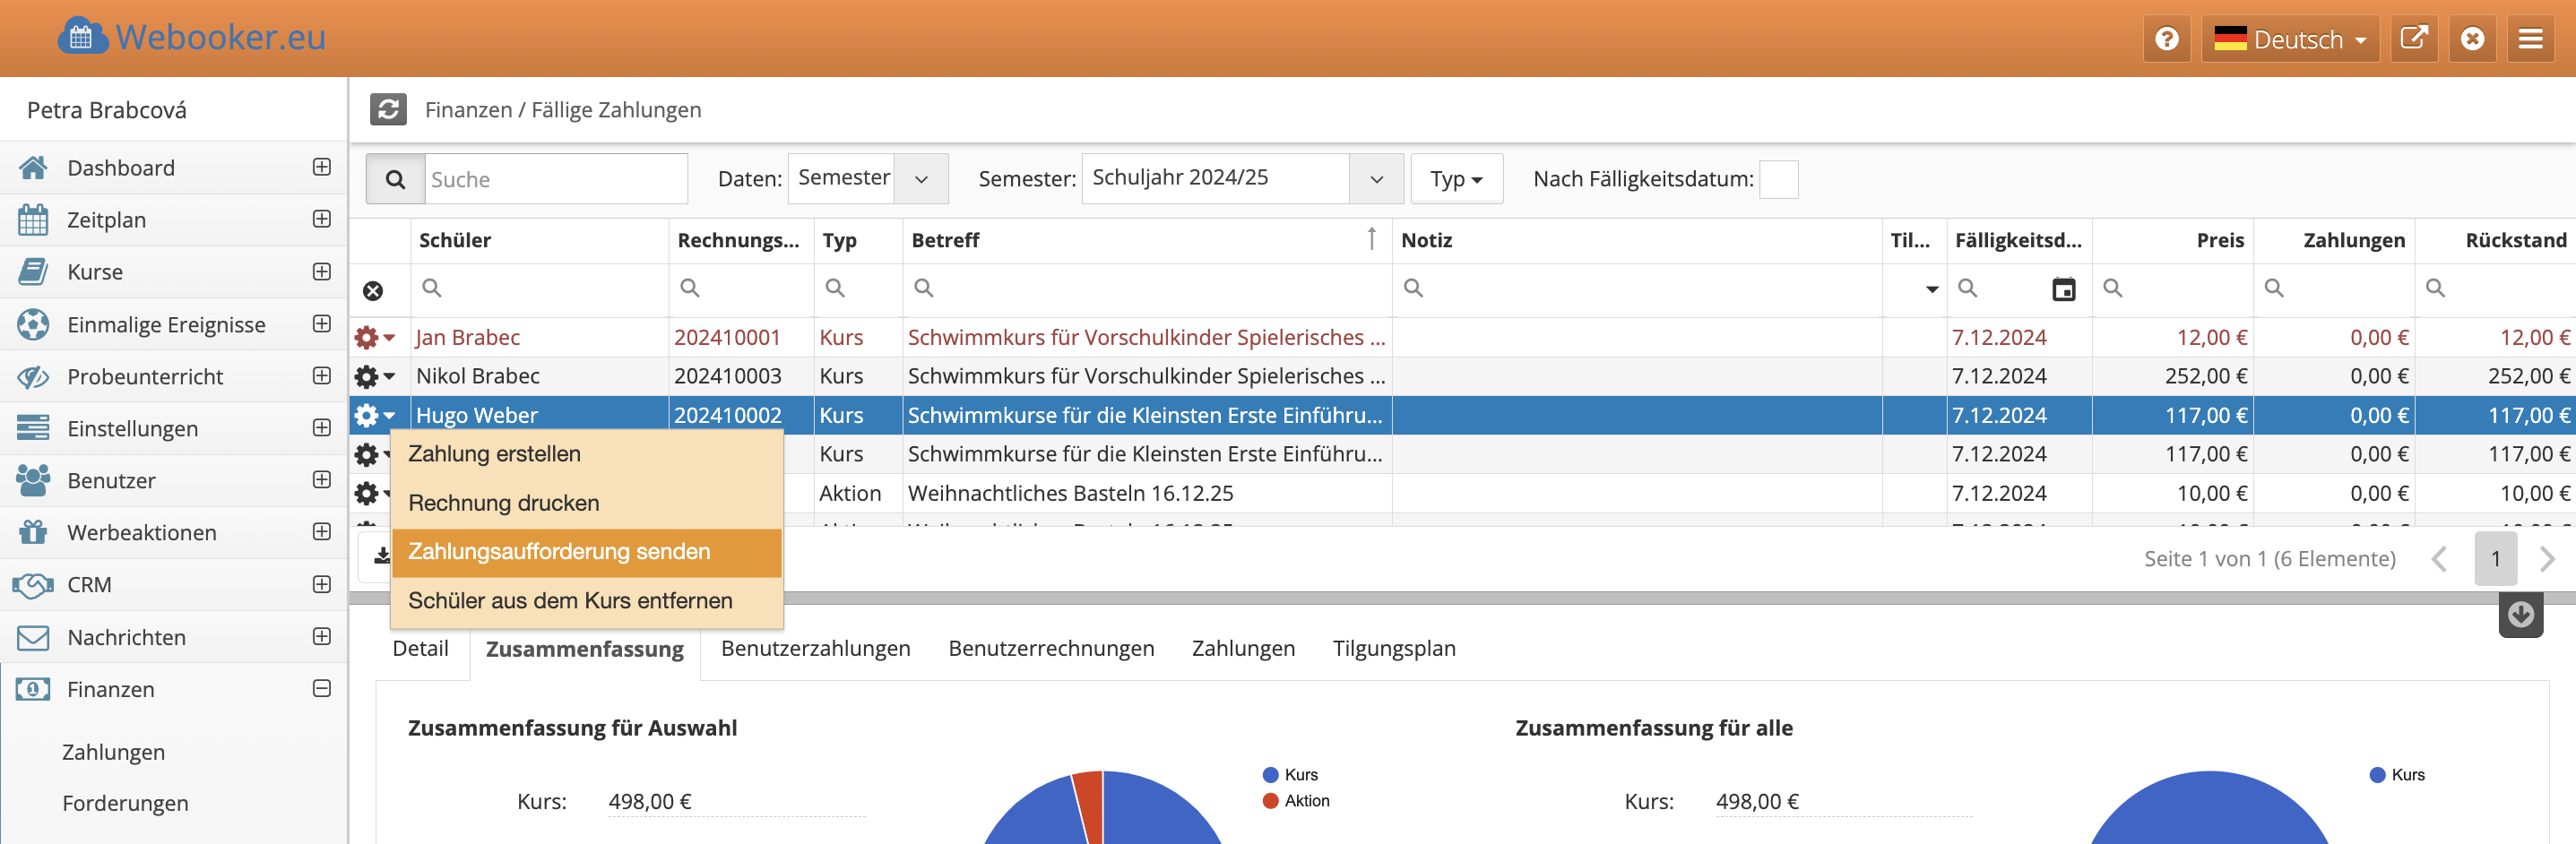This screenshot has width=2576, height=844.
Task: Click the Dashboard home icon
Action: click(x=33, y=168)
